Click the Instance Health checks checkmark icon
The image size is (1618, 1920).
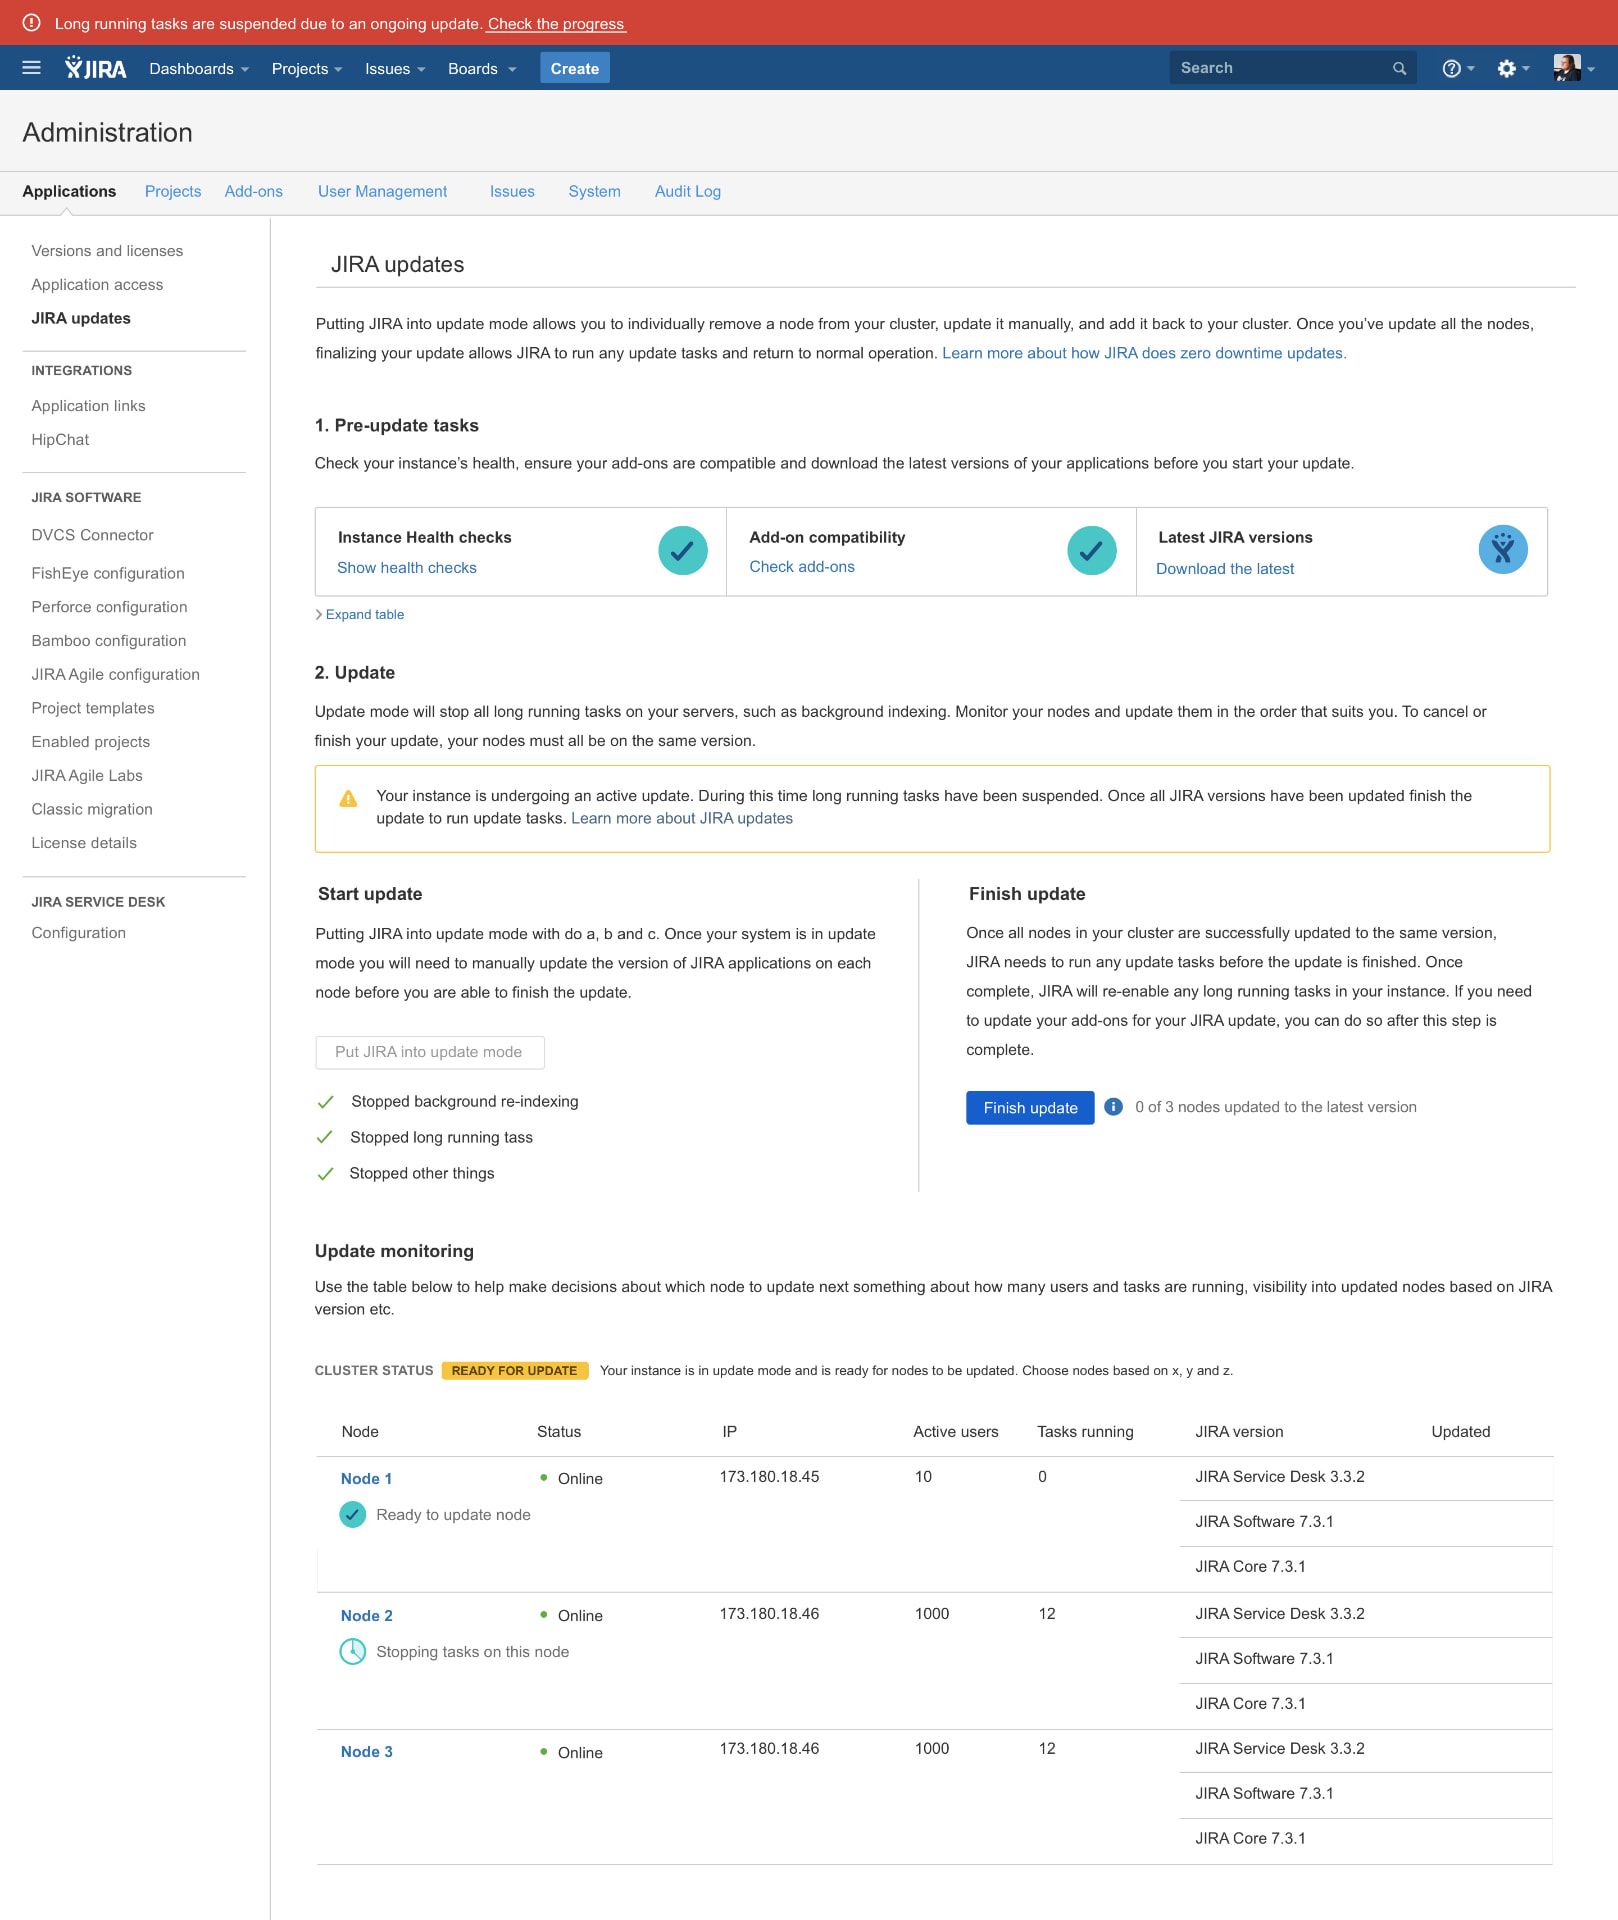683,551
